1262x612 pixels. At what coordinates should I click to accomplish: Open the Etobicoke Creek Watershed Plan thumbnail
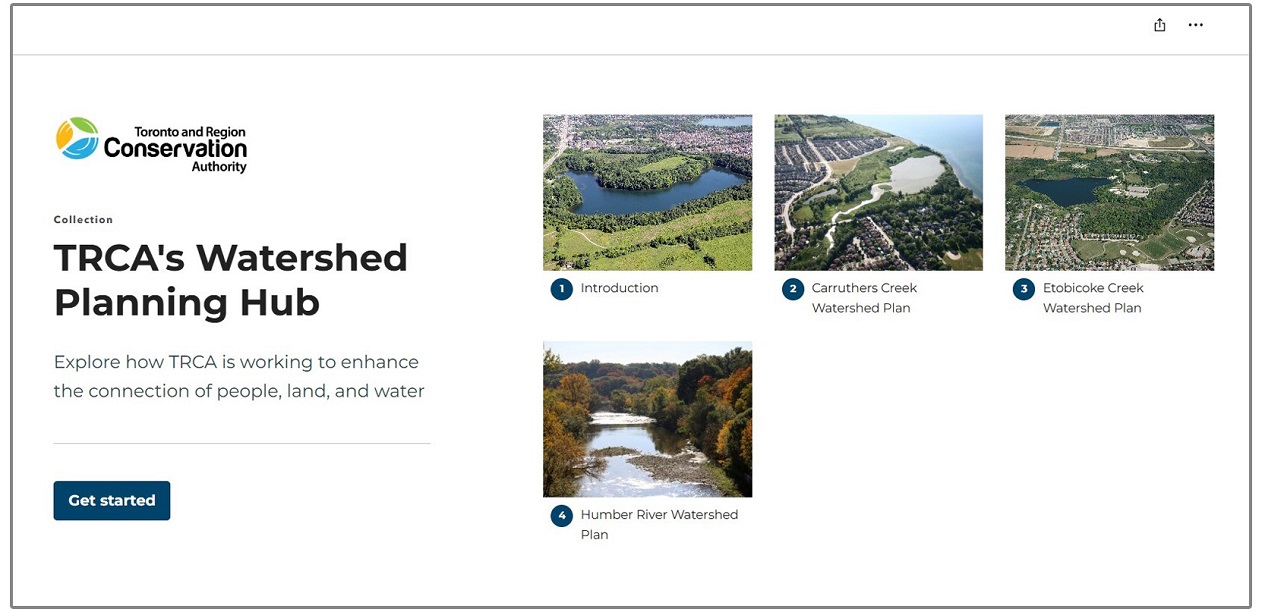pyautogui.click(x=1109, y=192)
